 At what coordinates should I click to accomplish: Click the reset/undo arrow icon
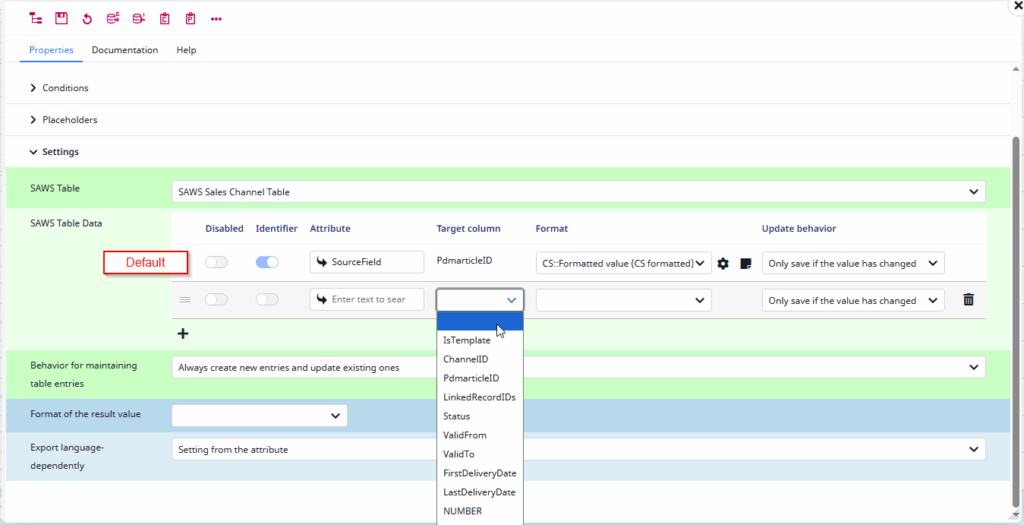[87, 19]
